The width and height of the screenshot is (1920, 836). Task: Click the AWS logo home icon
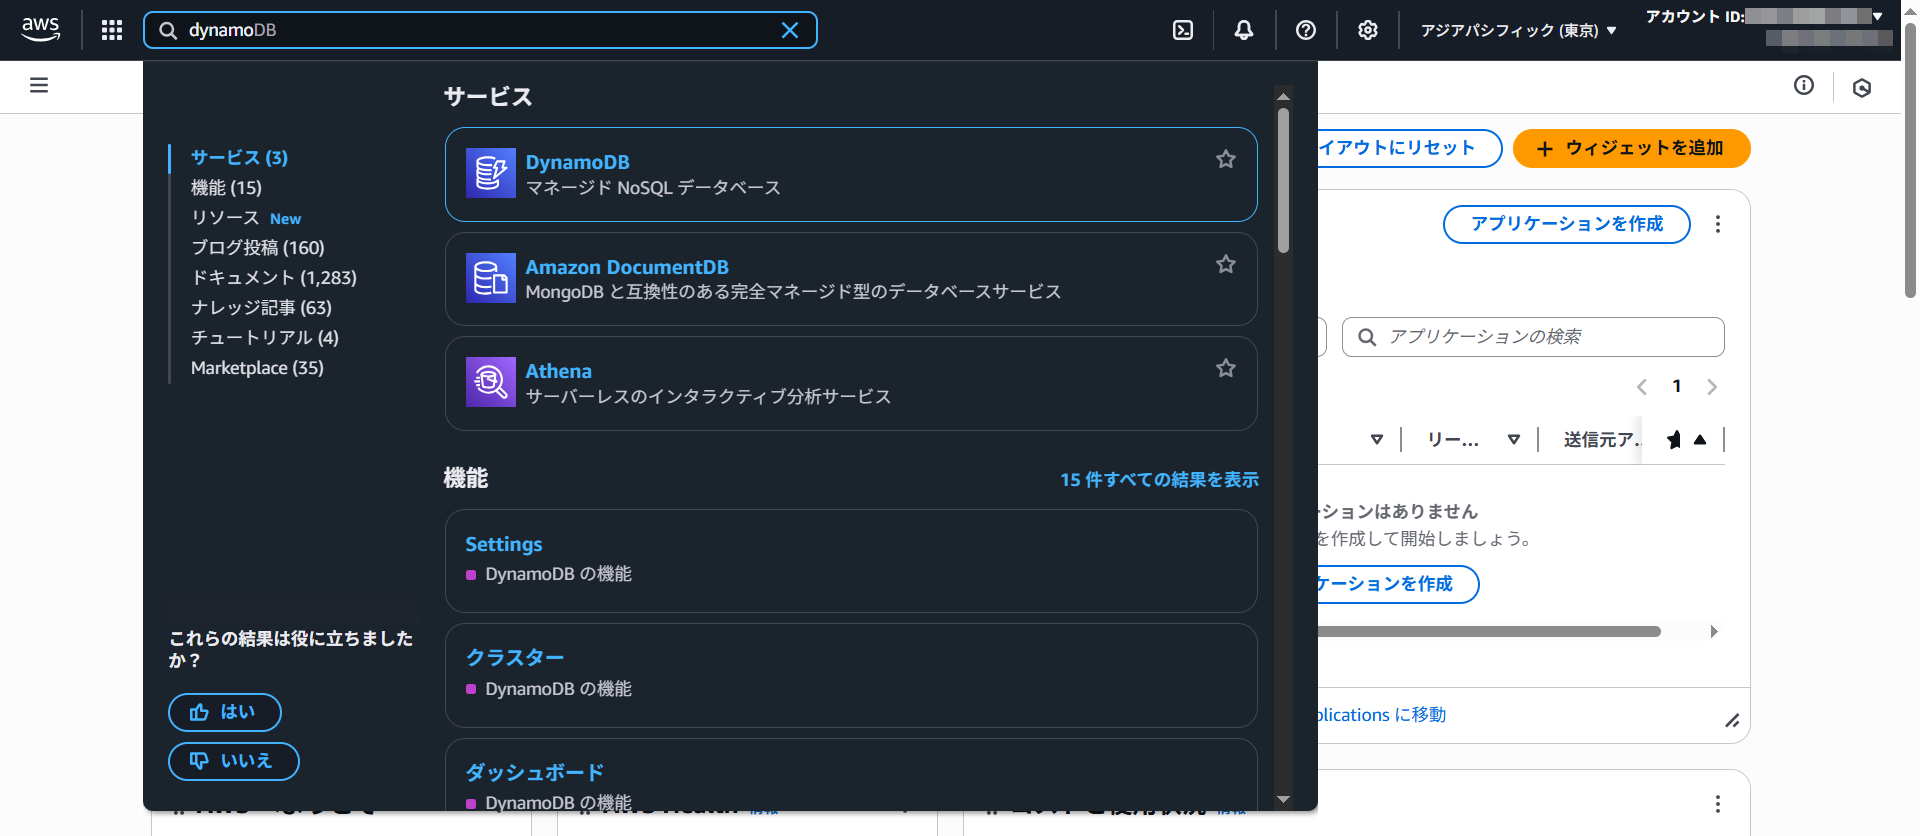[41, 29]
